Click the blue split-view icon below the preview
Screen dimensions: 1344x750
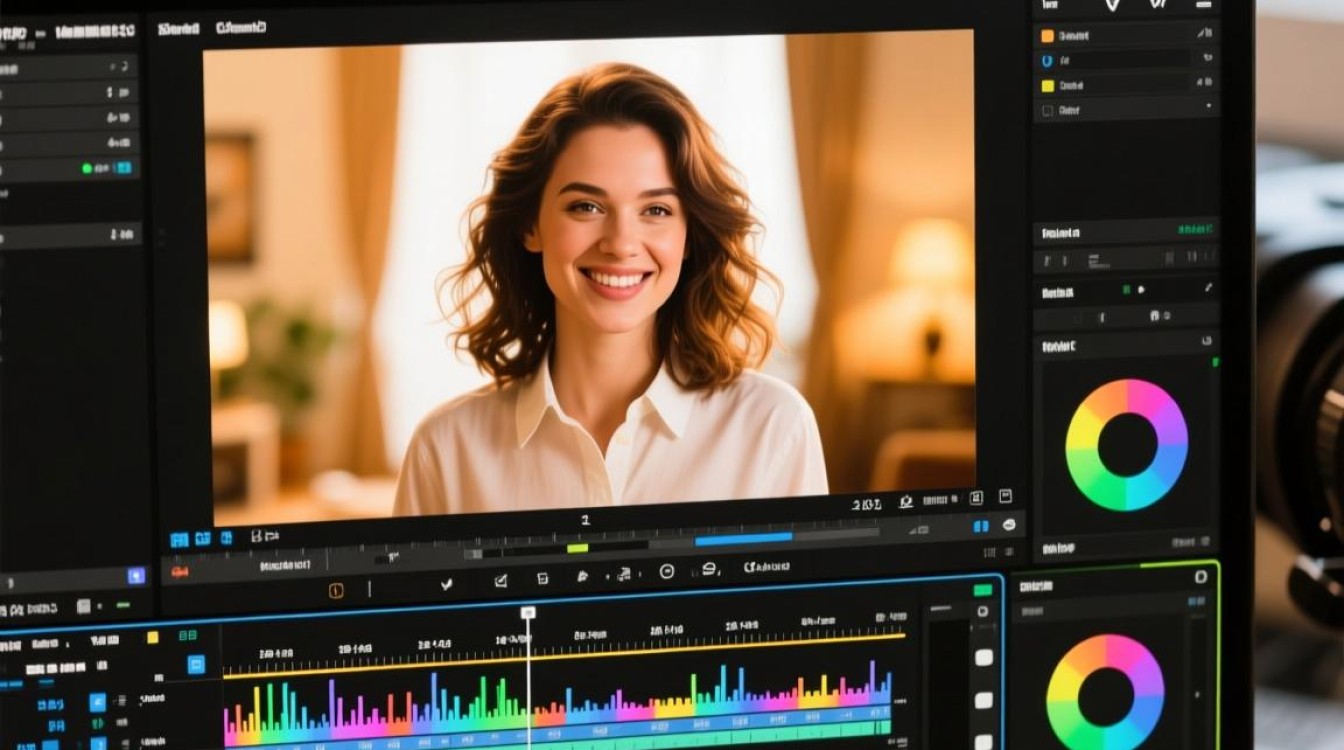[x=981, y=526]
